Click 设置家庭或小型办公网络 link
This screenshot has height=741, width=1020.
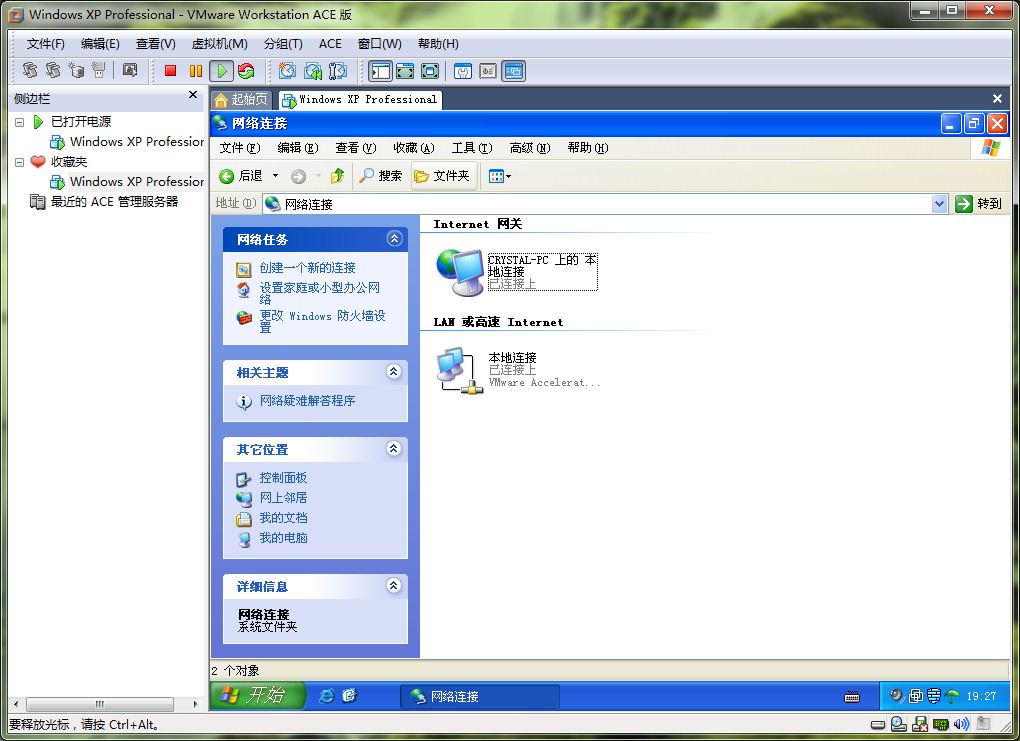tap(319, 293)
